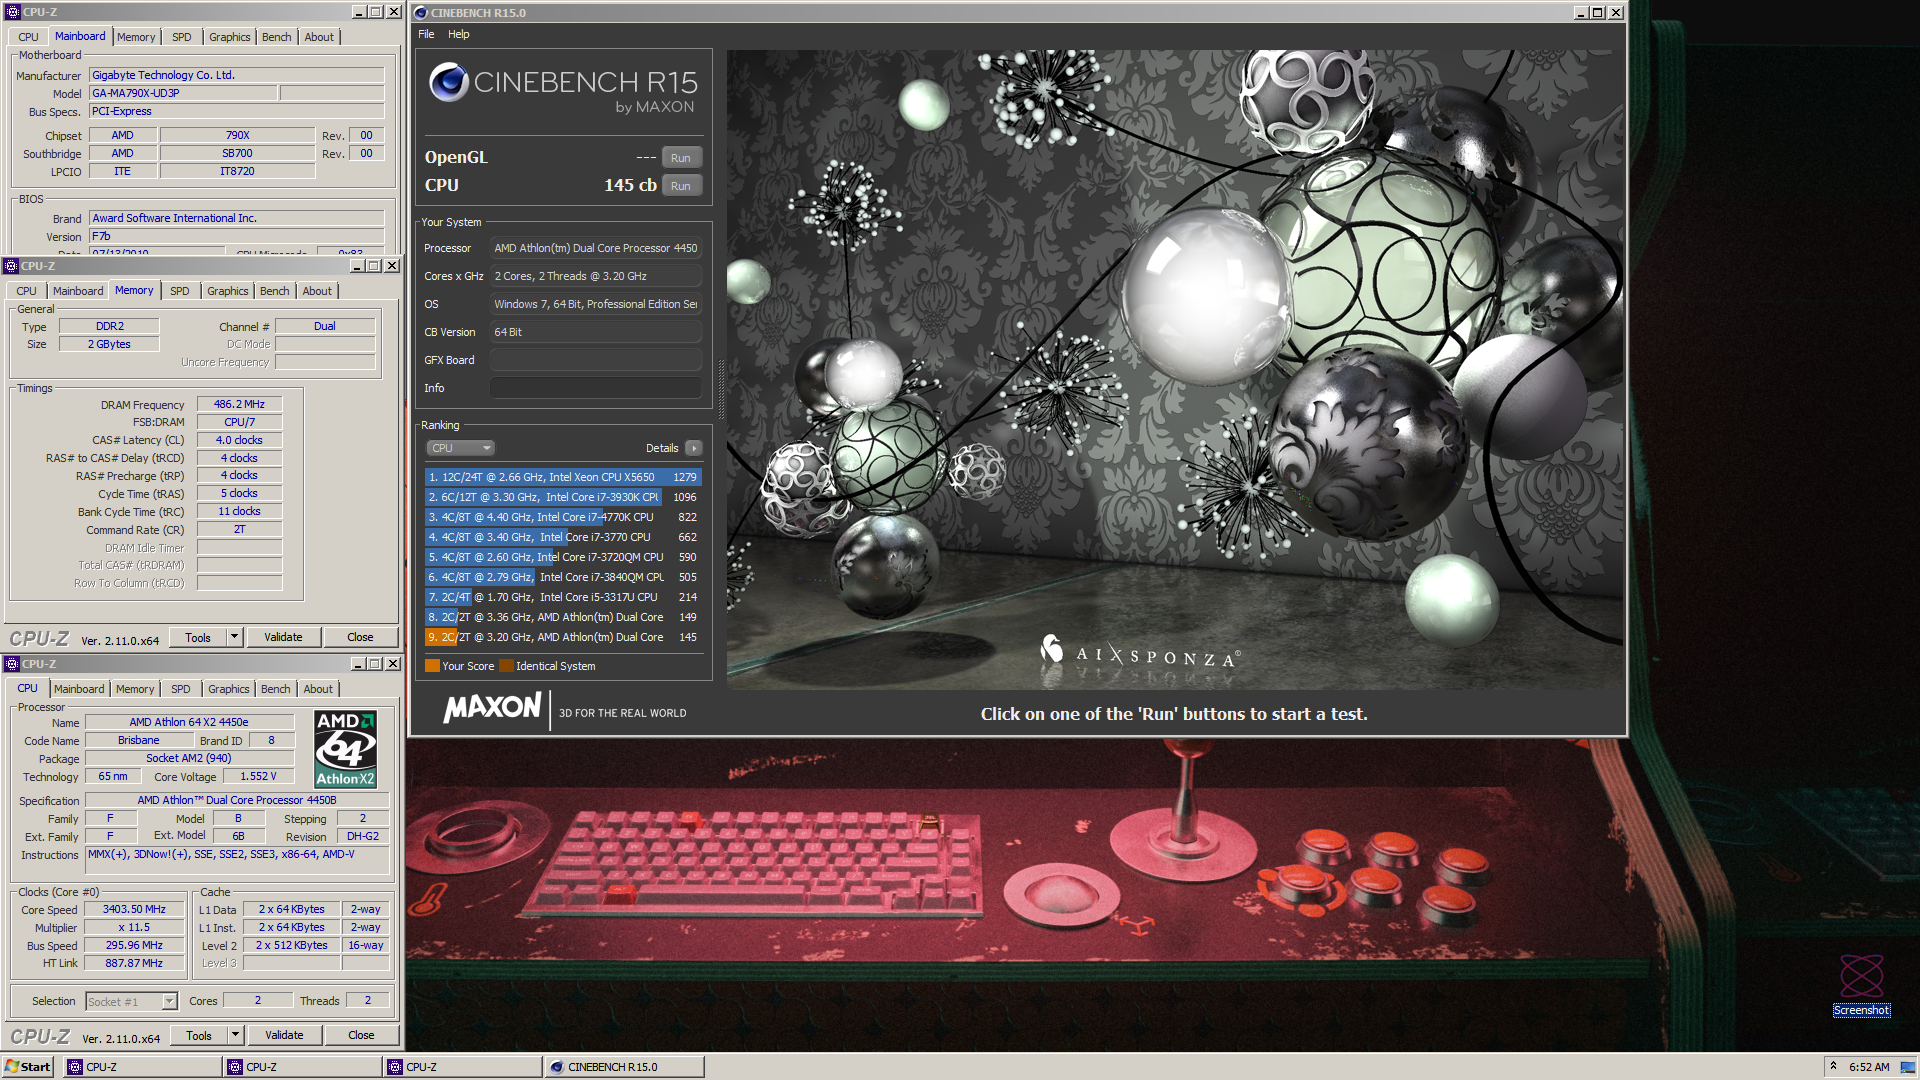Click CPU-Z icon in middle window title bar

point(11,266)
